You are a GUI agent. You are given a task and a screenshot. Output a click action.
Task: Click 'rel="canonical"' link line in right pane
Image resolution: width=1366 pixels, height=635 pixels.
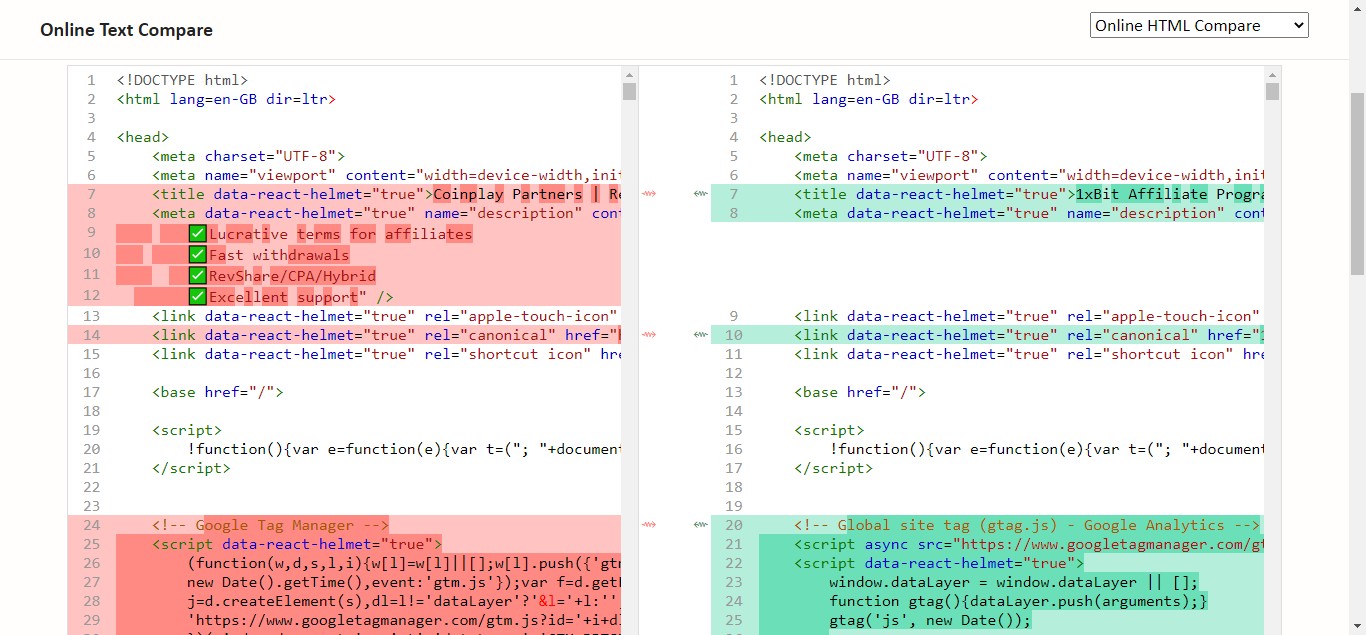click(1029, 335)
